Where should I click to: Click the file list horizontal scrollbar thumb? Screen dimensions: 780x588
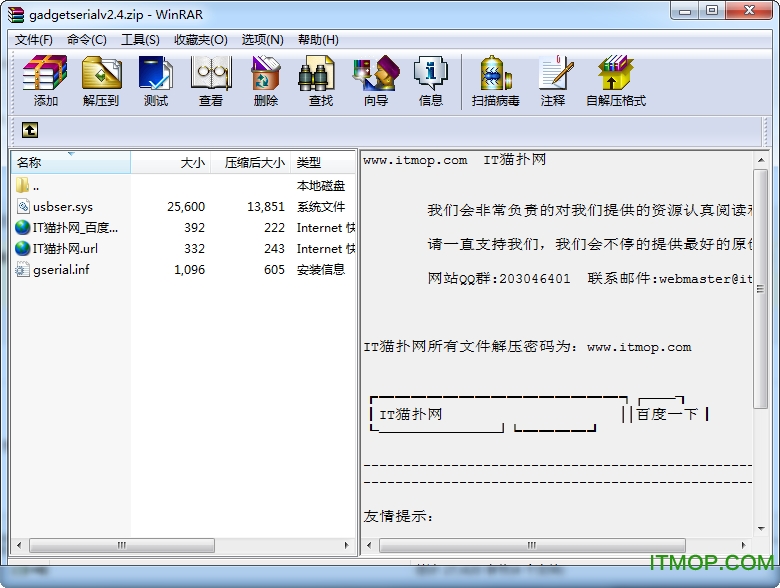[x=122, y=545]
